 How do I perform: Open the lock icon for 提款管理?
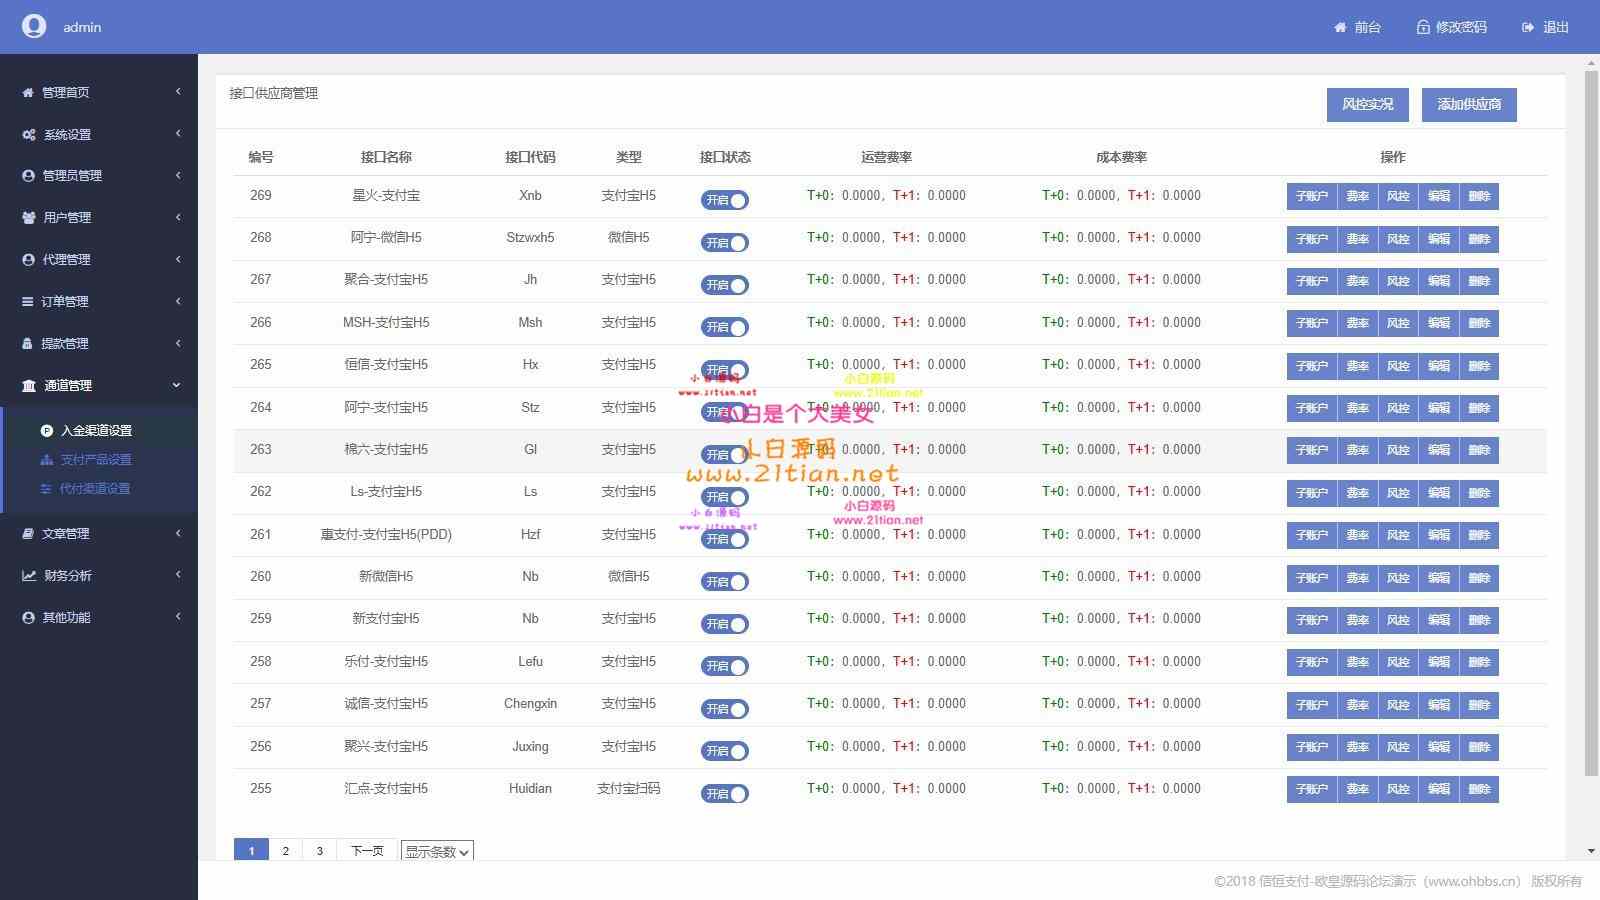tap(27, 343)
